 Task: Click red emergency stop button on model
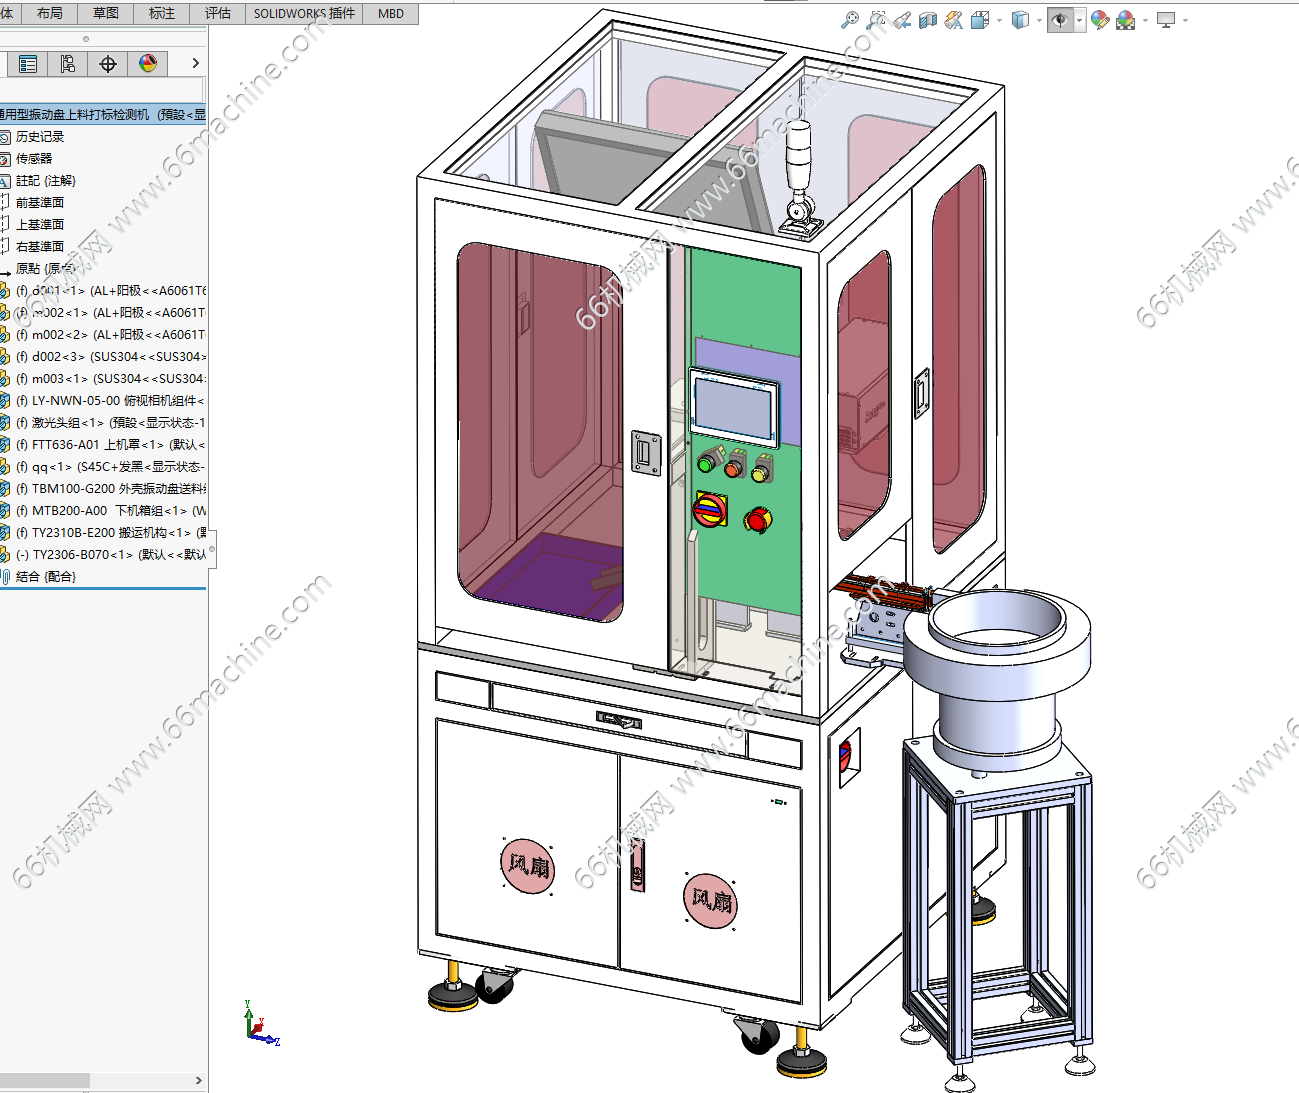758,520
